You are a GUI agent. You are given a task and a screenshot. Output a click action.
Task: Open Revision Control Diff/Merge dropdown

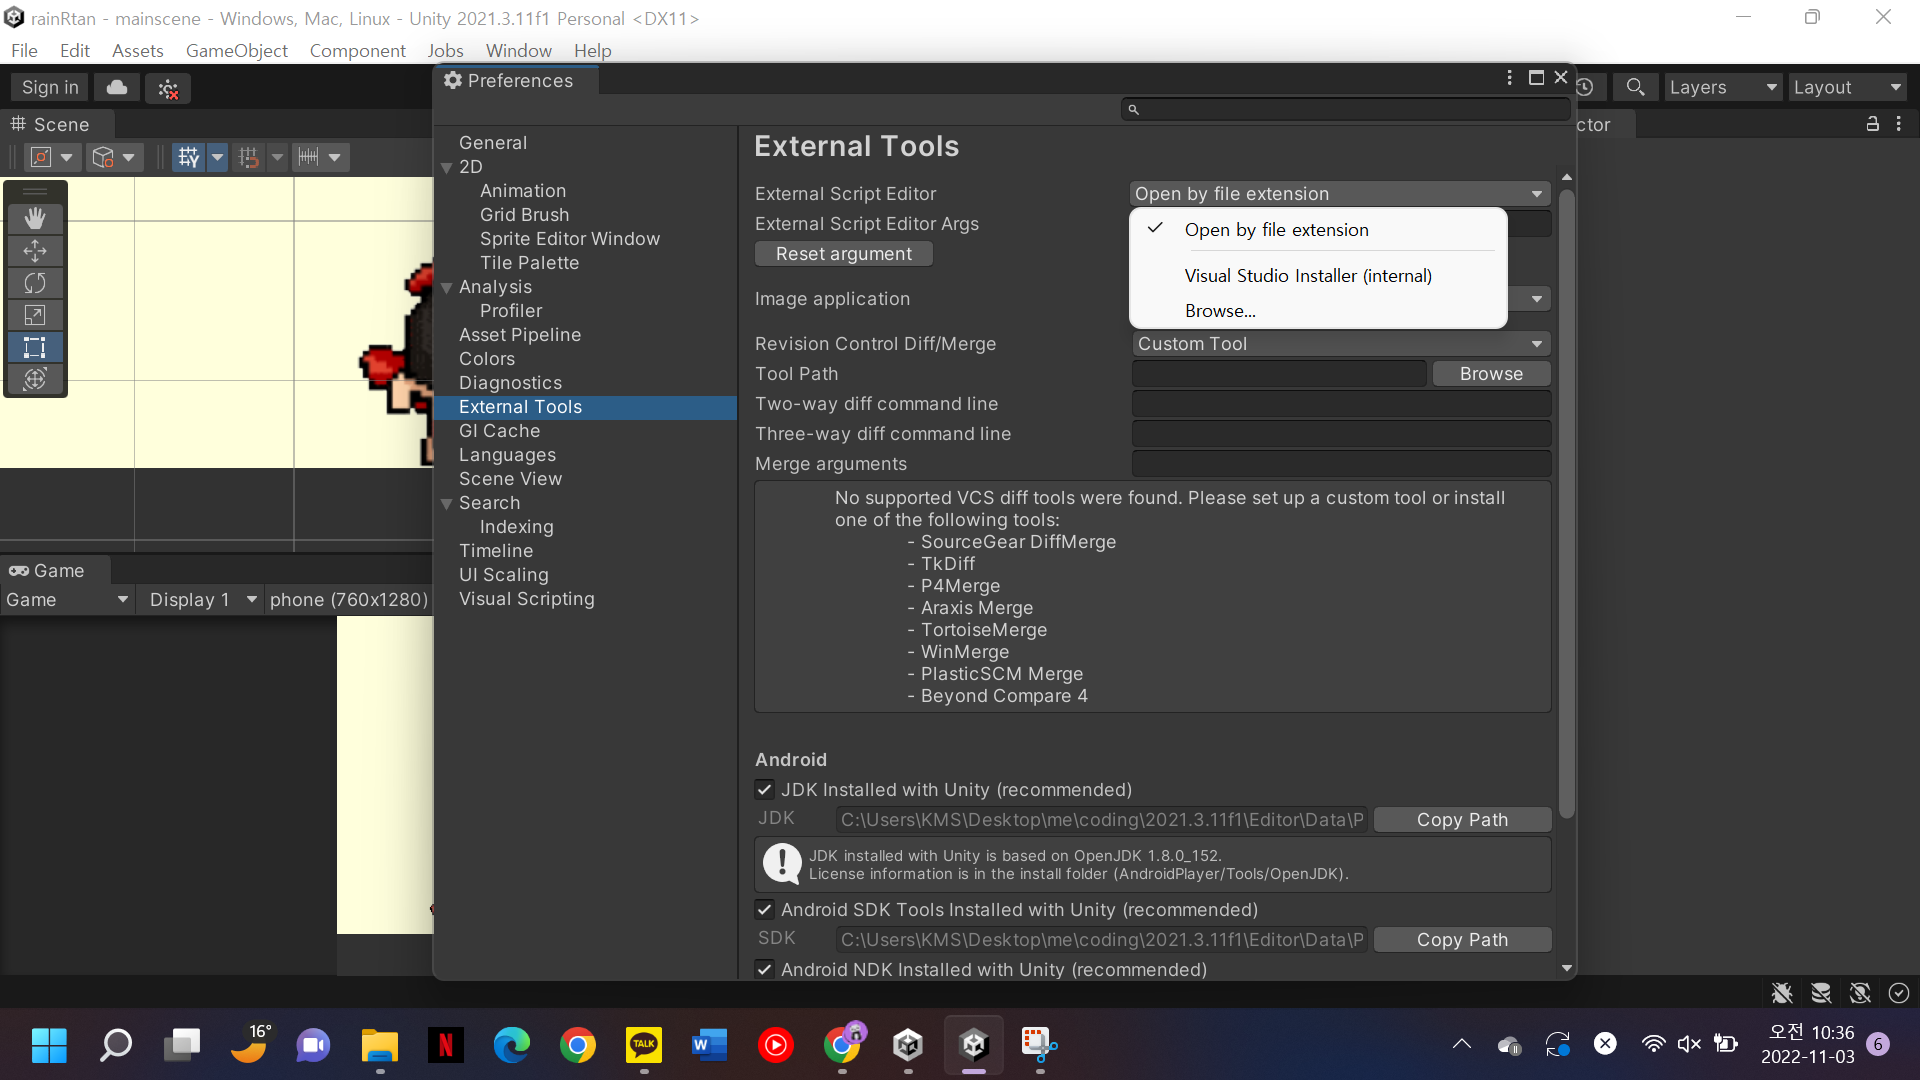(x=1340, y=344)
